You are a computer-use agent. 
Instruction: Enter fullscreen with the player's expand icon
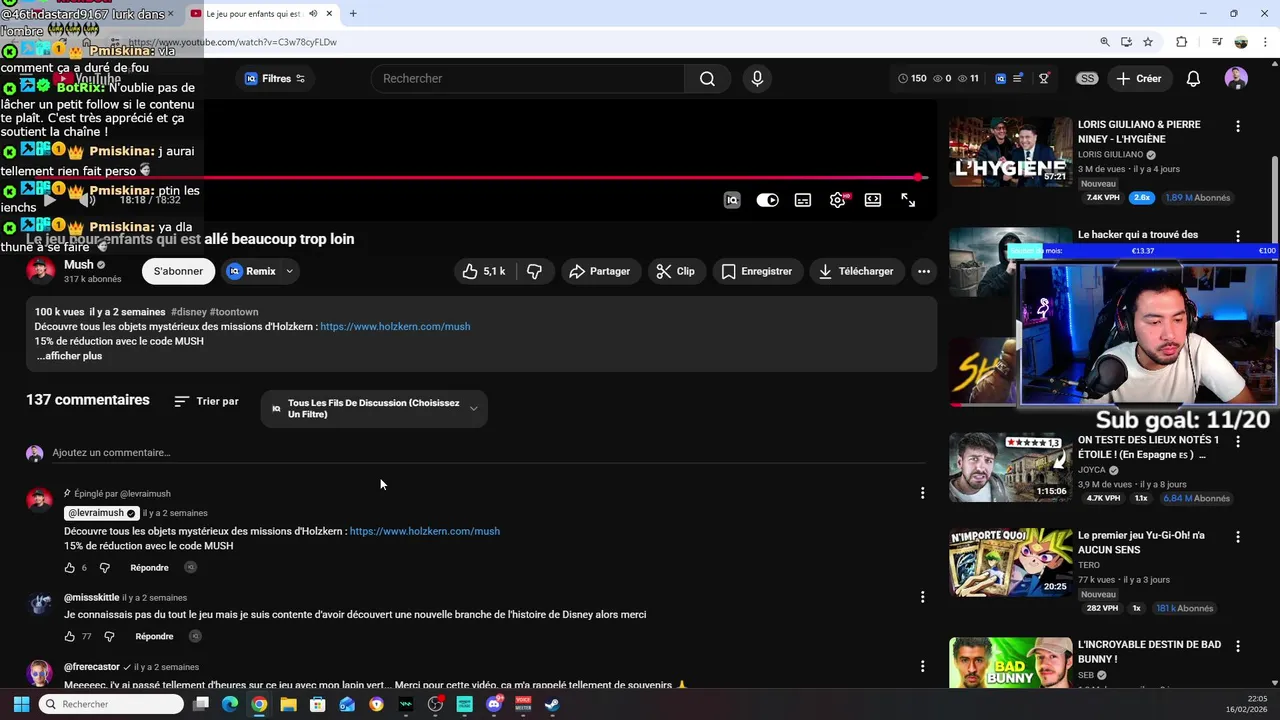tap(908, 200)
